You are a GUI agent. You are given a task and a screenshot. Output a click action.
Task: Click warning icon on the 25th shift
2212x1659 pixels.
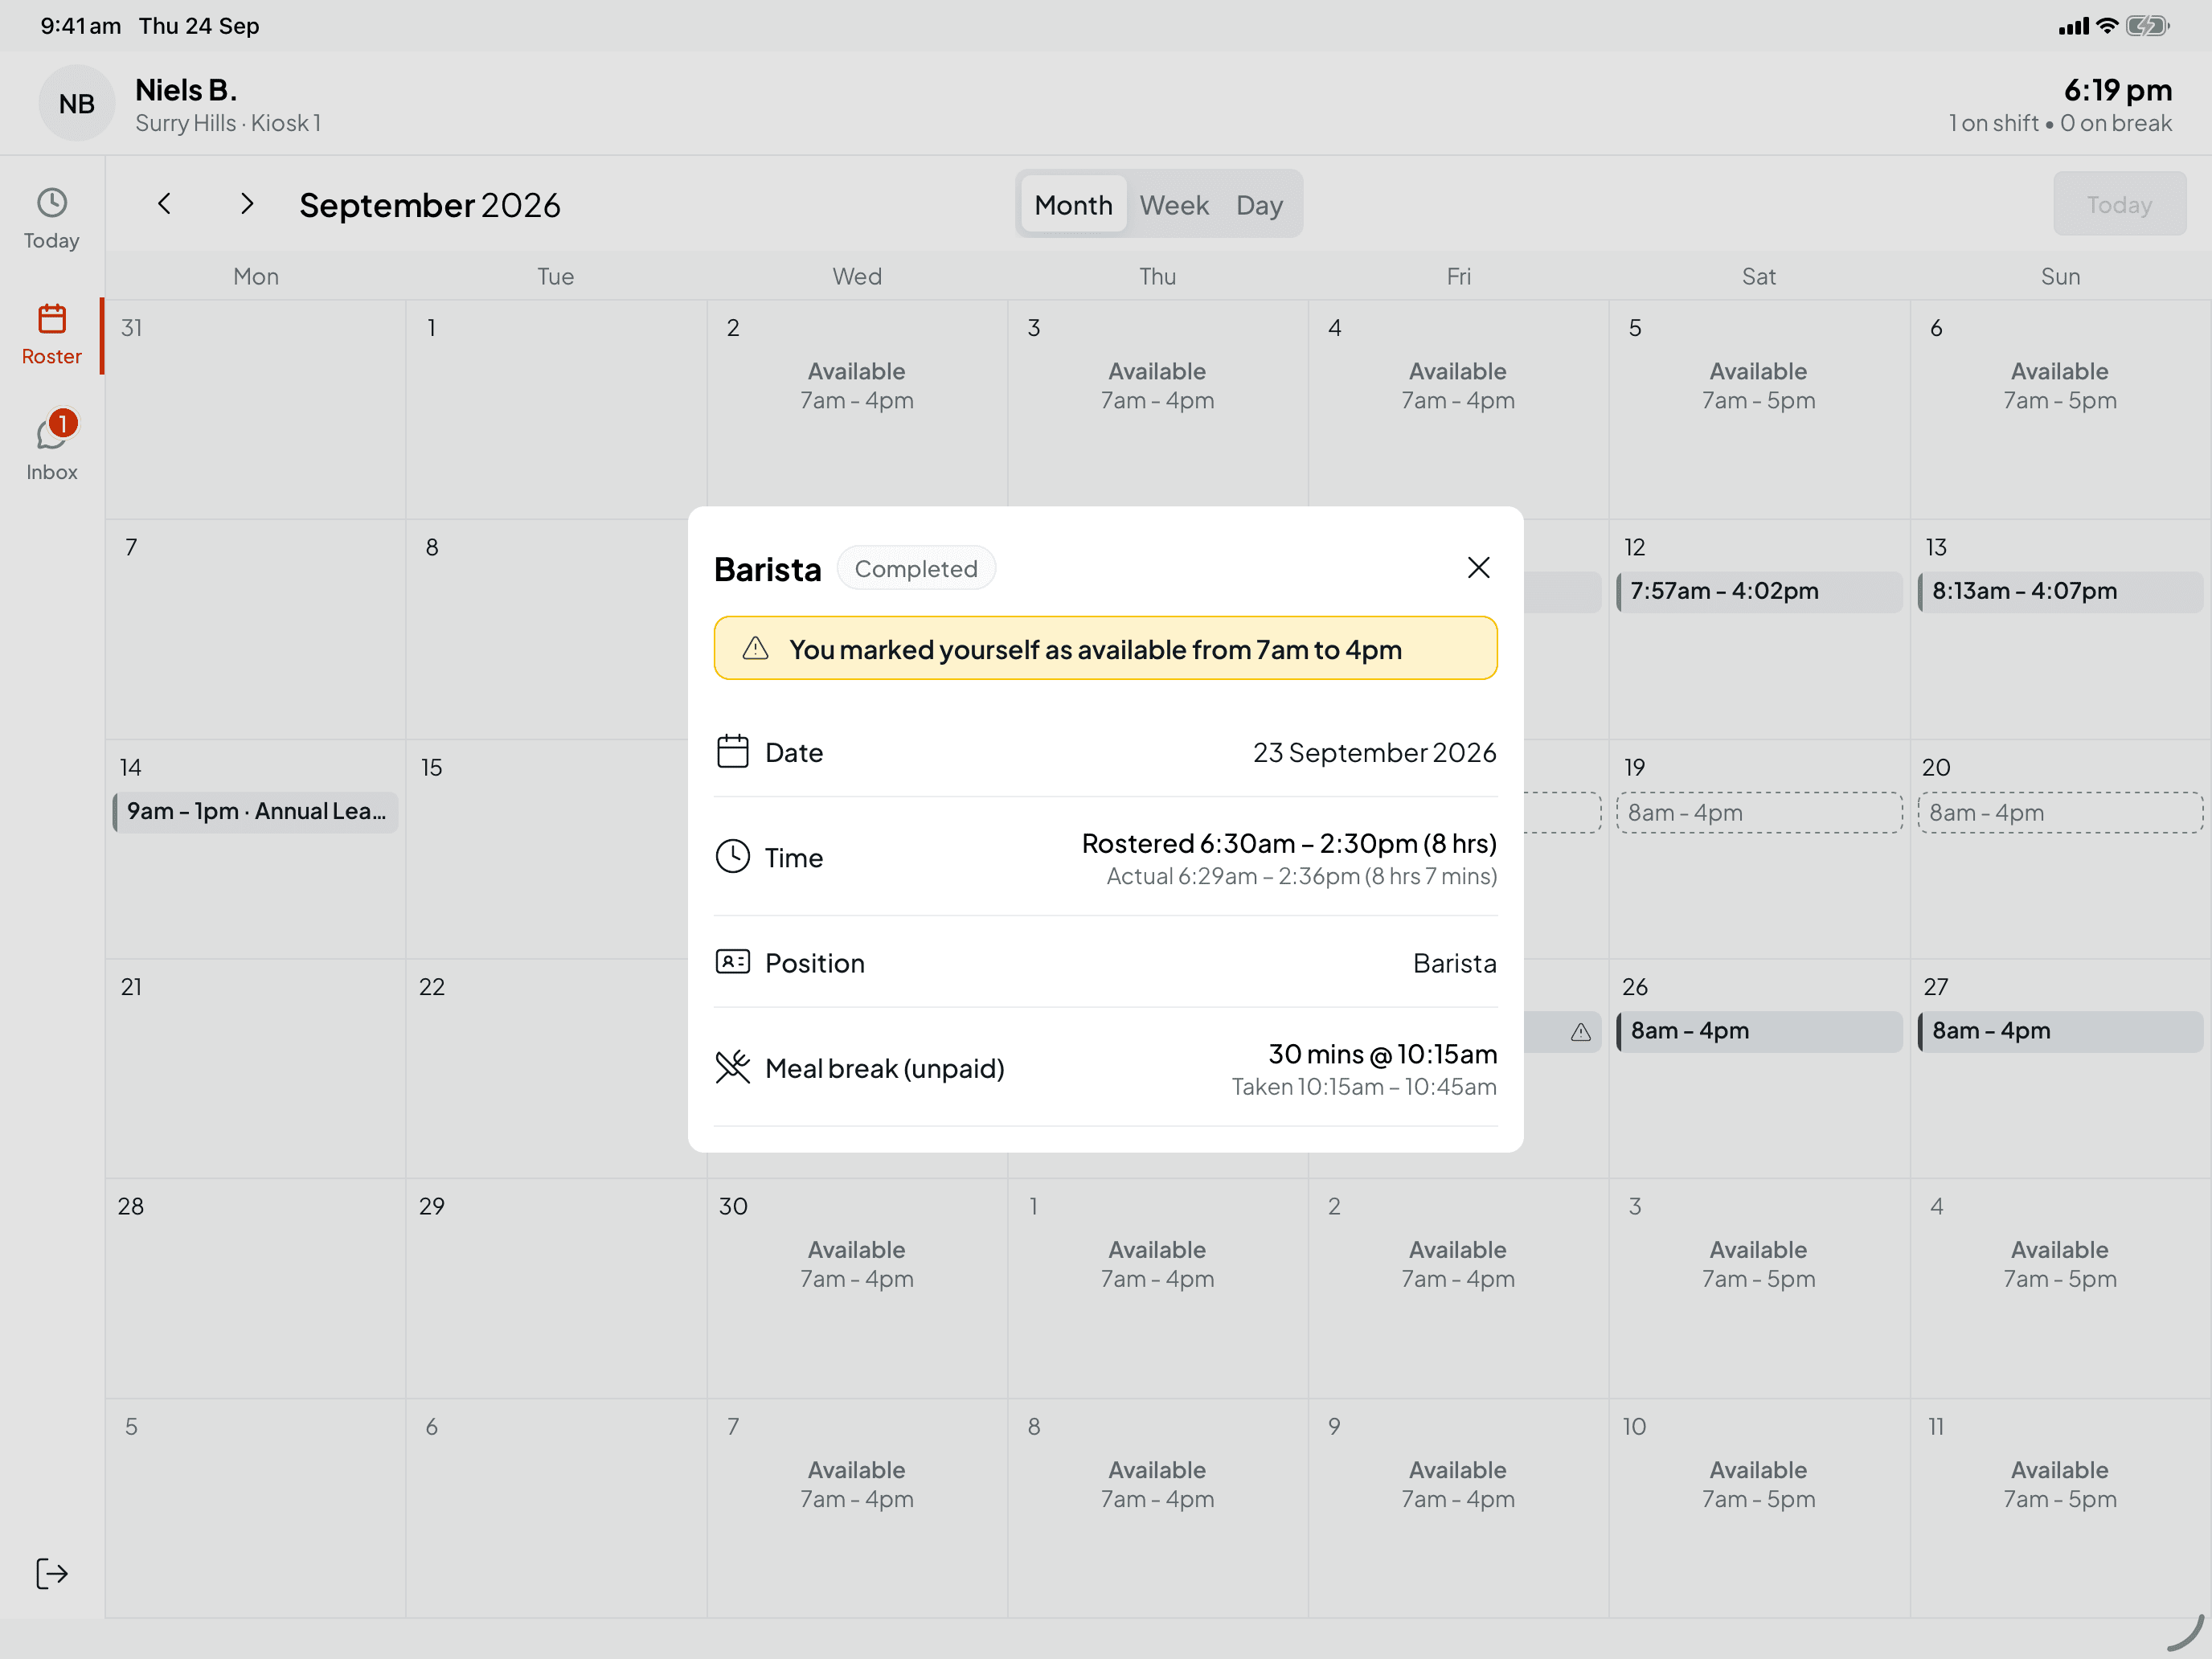point(1581,1032)
